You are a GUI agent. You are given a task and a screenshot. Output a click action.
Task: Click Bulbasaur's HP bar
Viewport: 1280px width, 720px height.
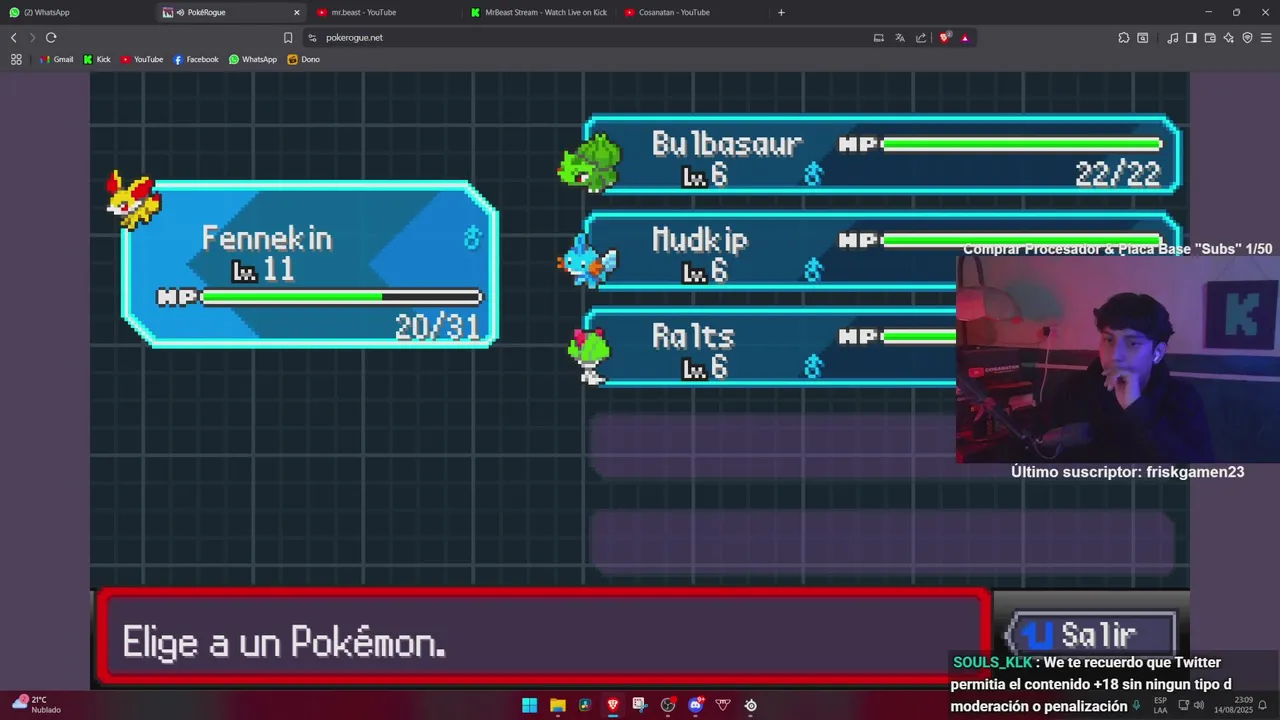pos(1001,145)
